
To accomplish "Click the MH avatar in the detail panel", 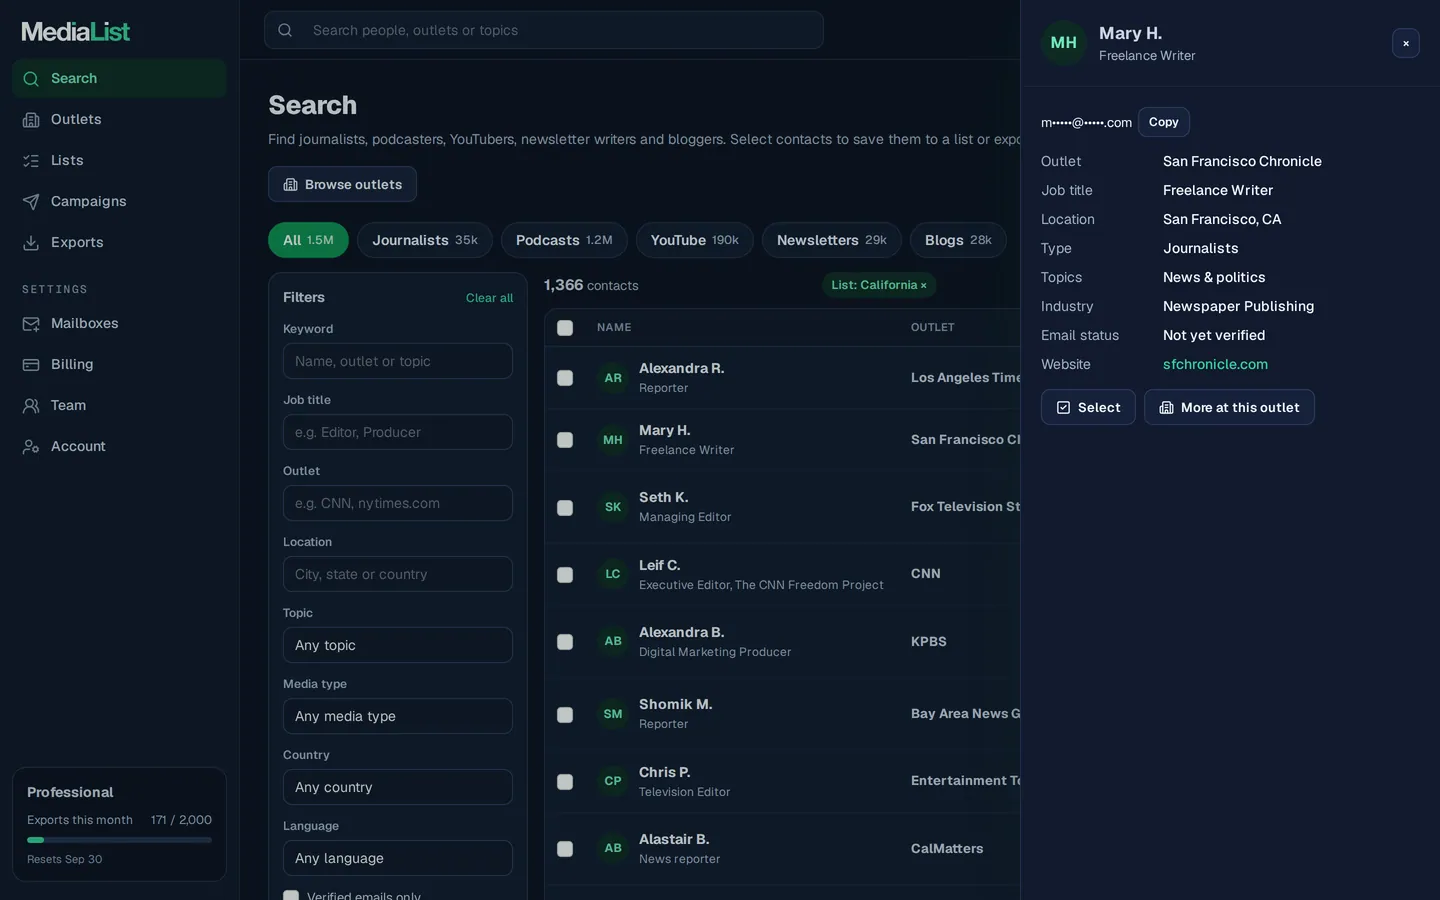I will 1064,43.
